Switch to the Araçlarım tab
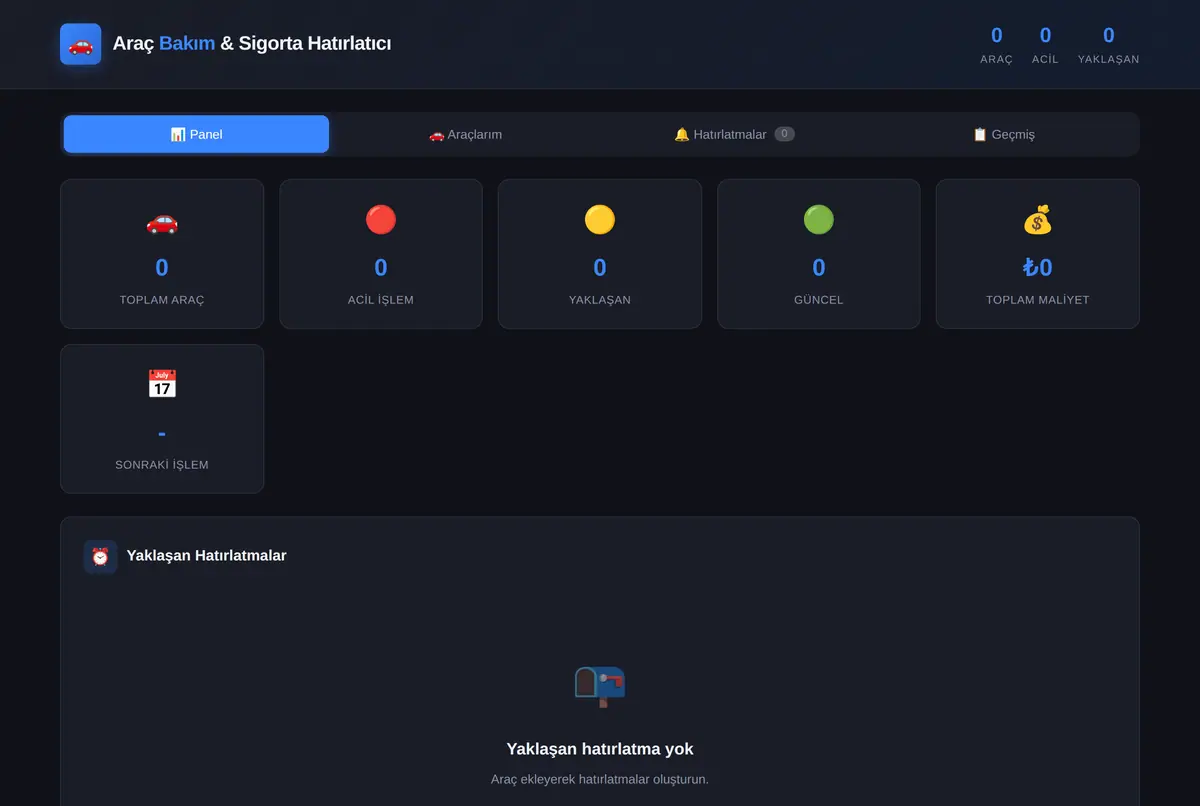The image size is (1200, 806). (x=465, y=134)
